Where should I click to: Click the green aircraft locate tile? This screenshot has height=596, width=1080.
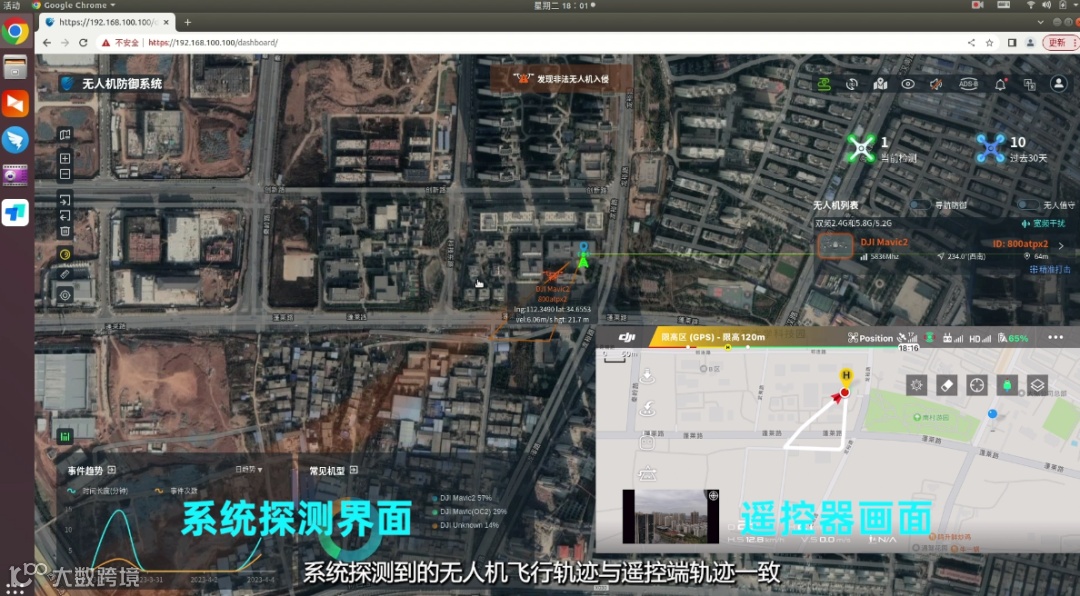(x=1007, y=385)
